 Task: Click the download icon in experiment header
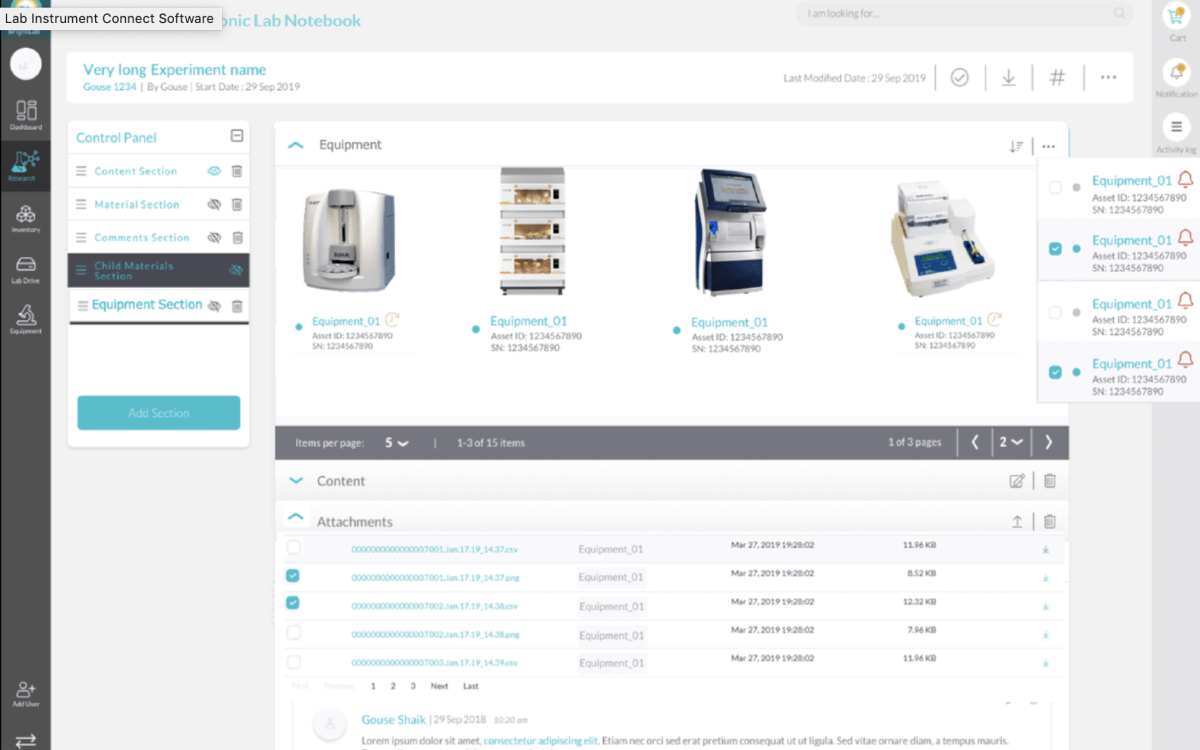1009,78
